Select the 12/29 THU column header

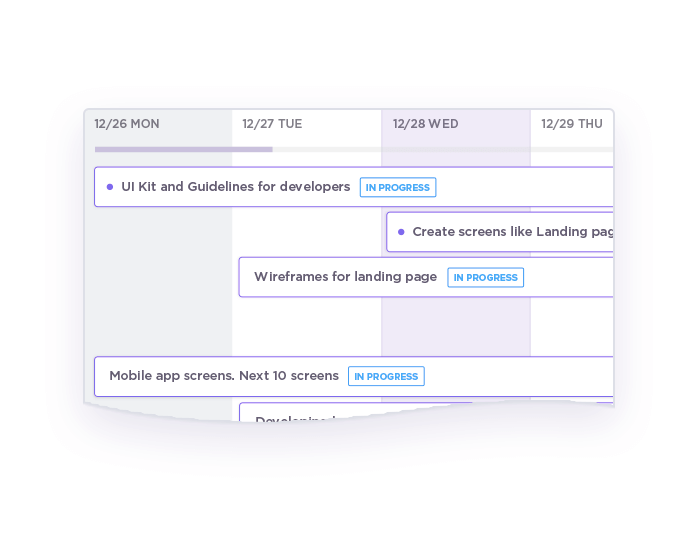click(x=572, y=124)
